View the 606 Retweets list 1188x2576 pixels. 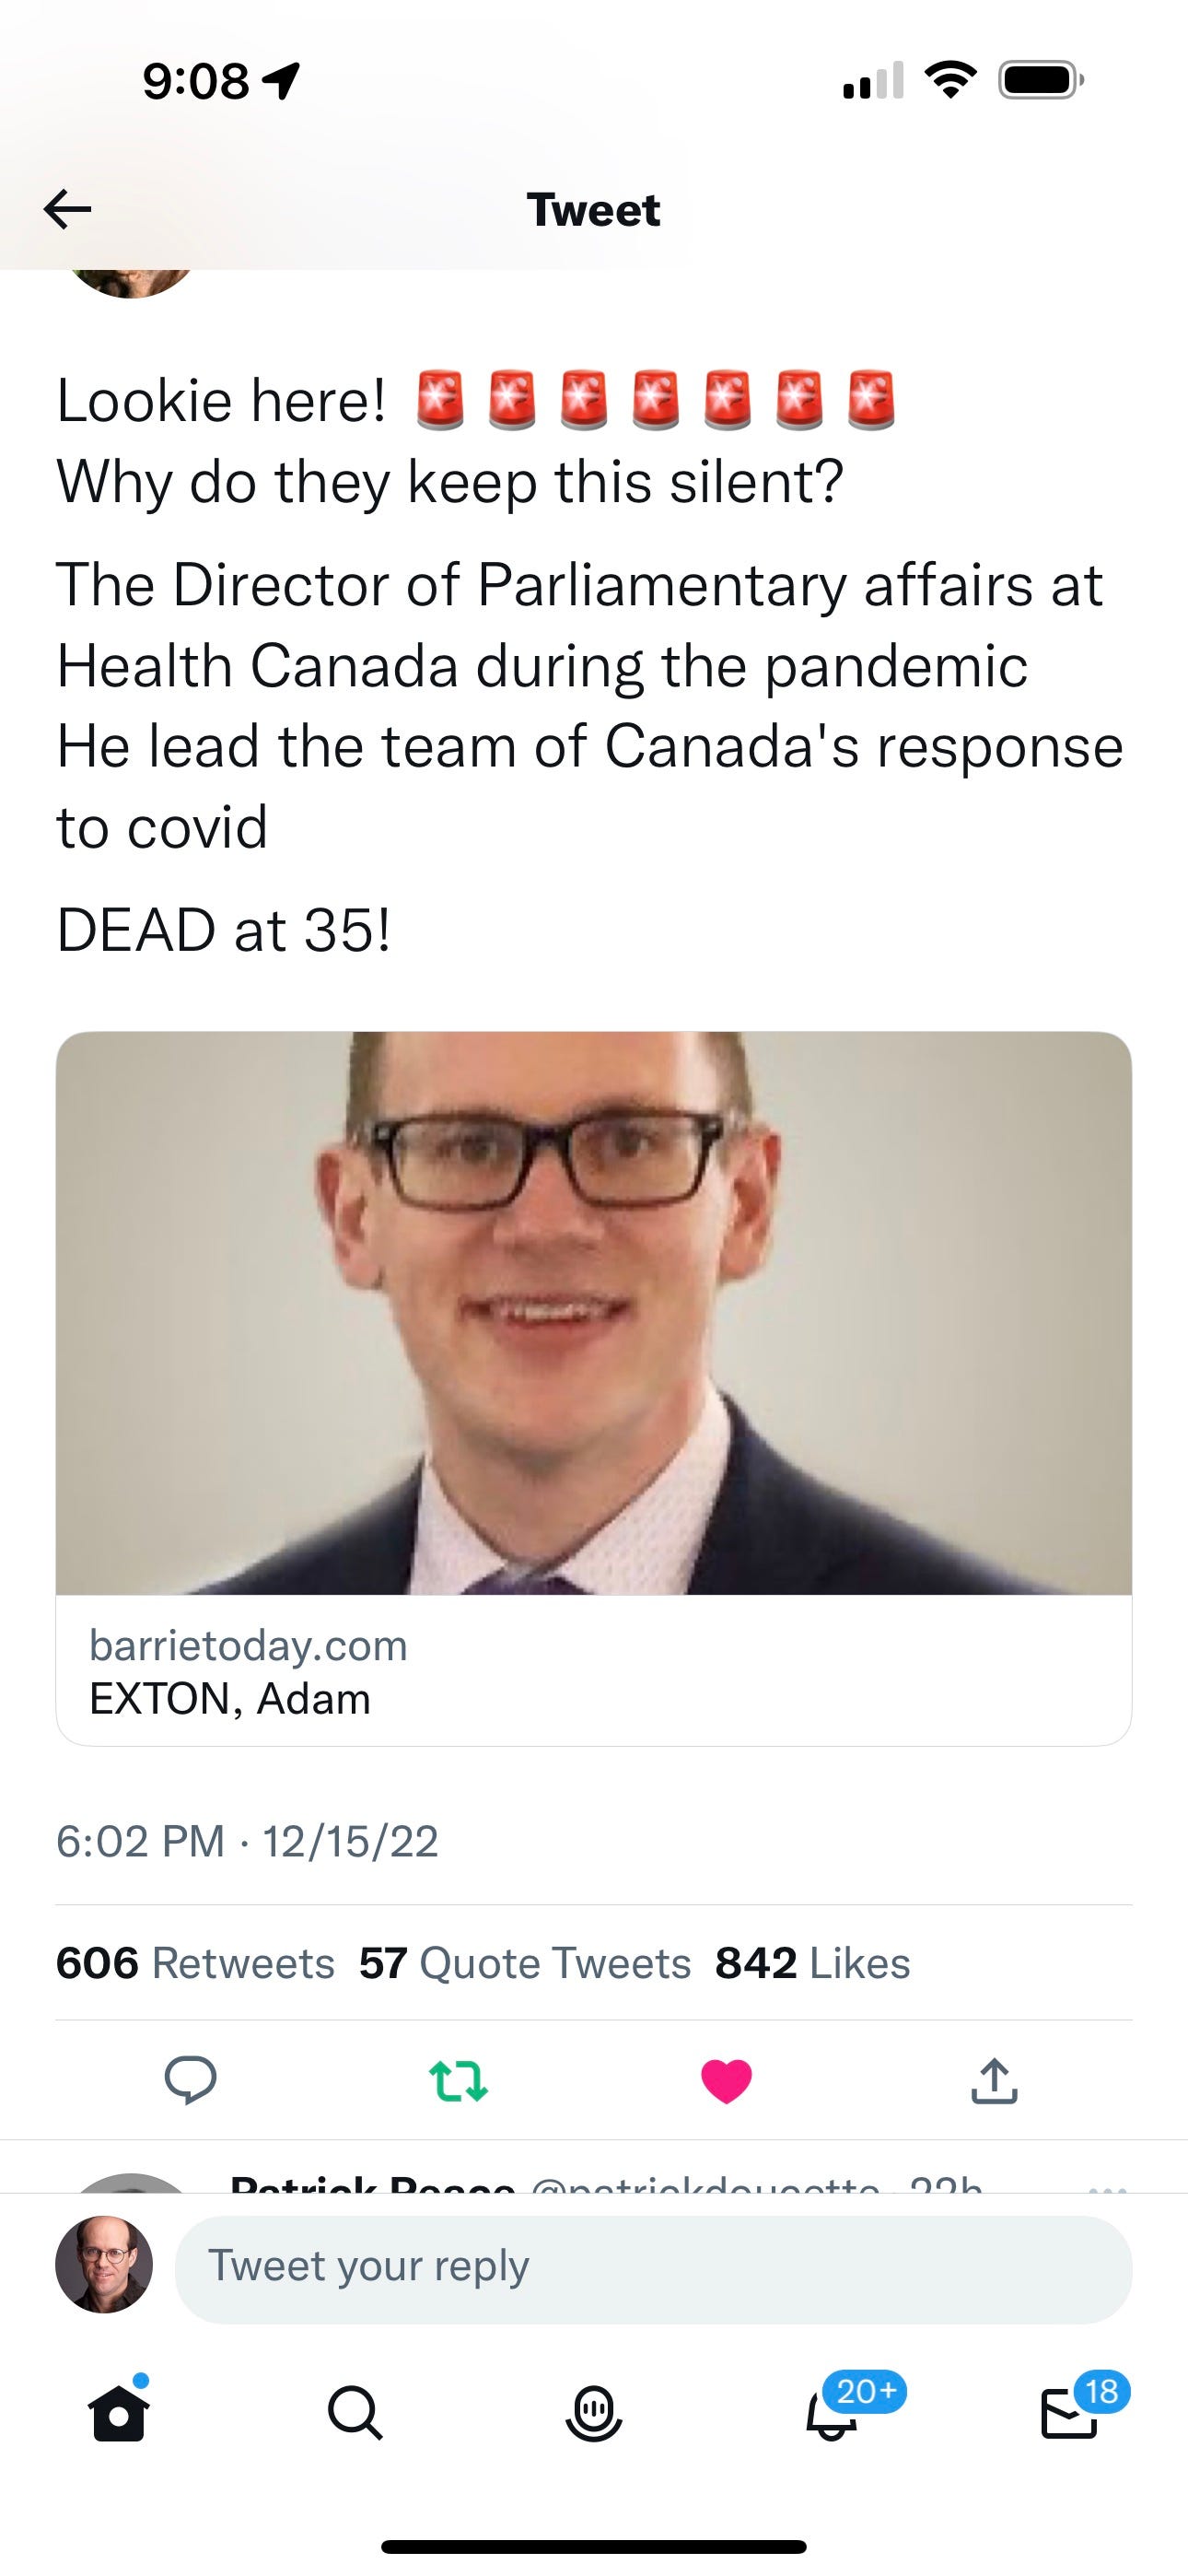[195, 1963]
